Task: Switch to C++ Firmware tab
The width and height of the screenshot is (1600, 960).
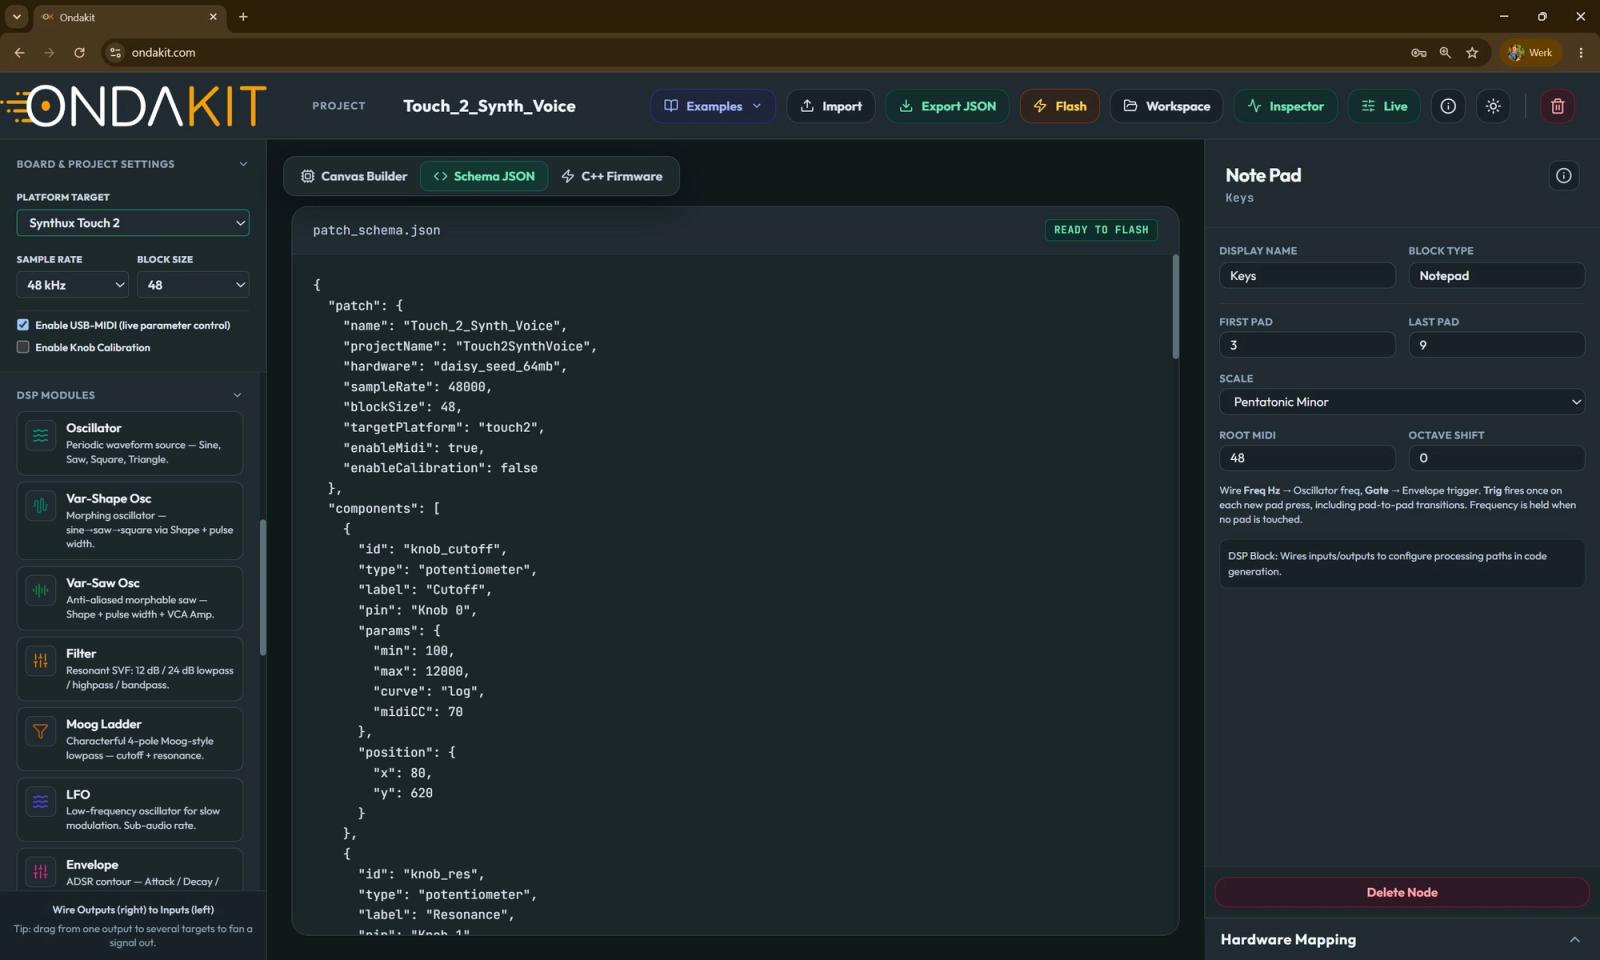Action: (612, 176)
